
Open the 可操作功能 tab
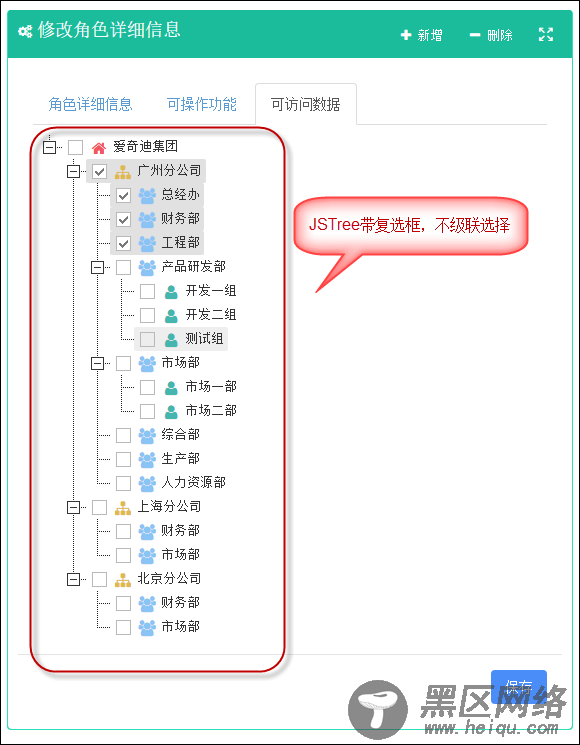[202, 104]
